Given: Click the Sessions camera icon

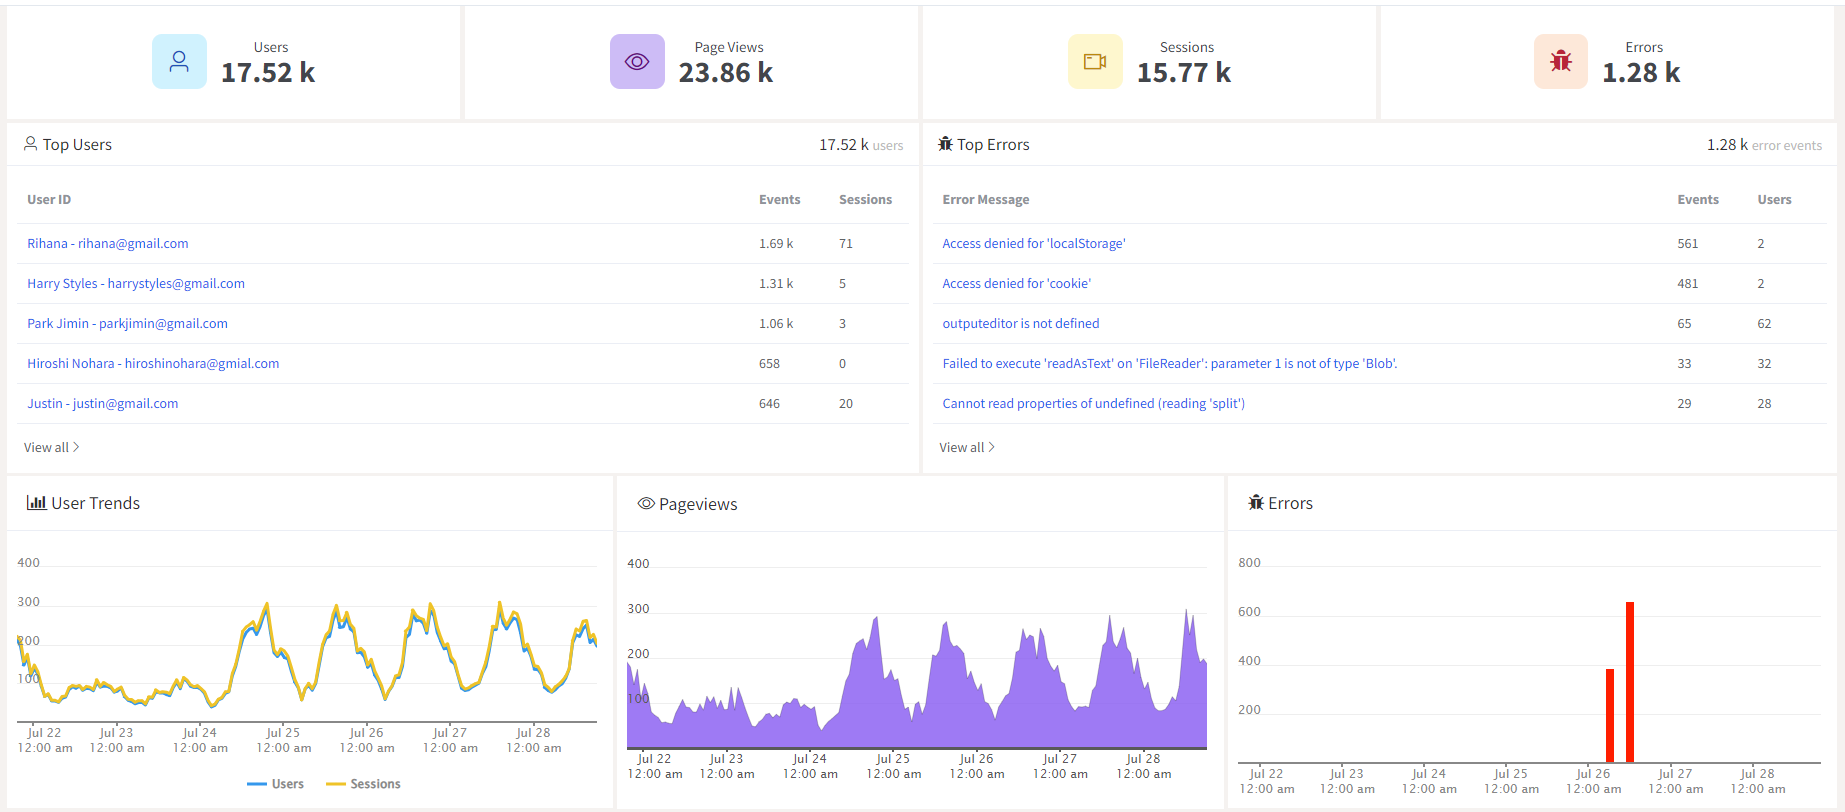Looking at the screenshot, I should tap(1095, 62).
